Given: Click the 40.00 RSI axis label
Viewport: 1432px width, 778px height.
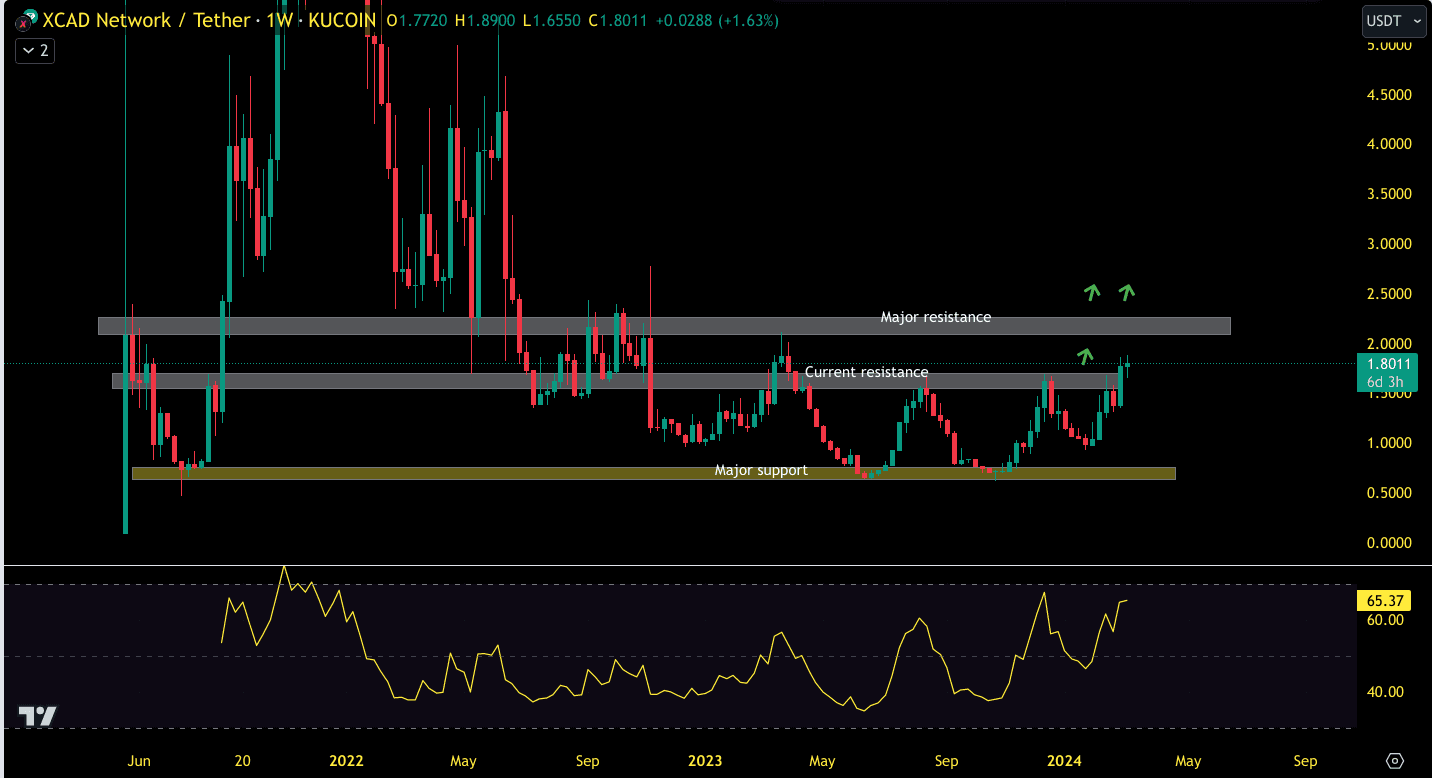Looking at the screenshot, I should [x=1385, y=692].
